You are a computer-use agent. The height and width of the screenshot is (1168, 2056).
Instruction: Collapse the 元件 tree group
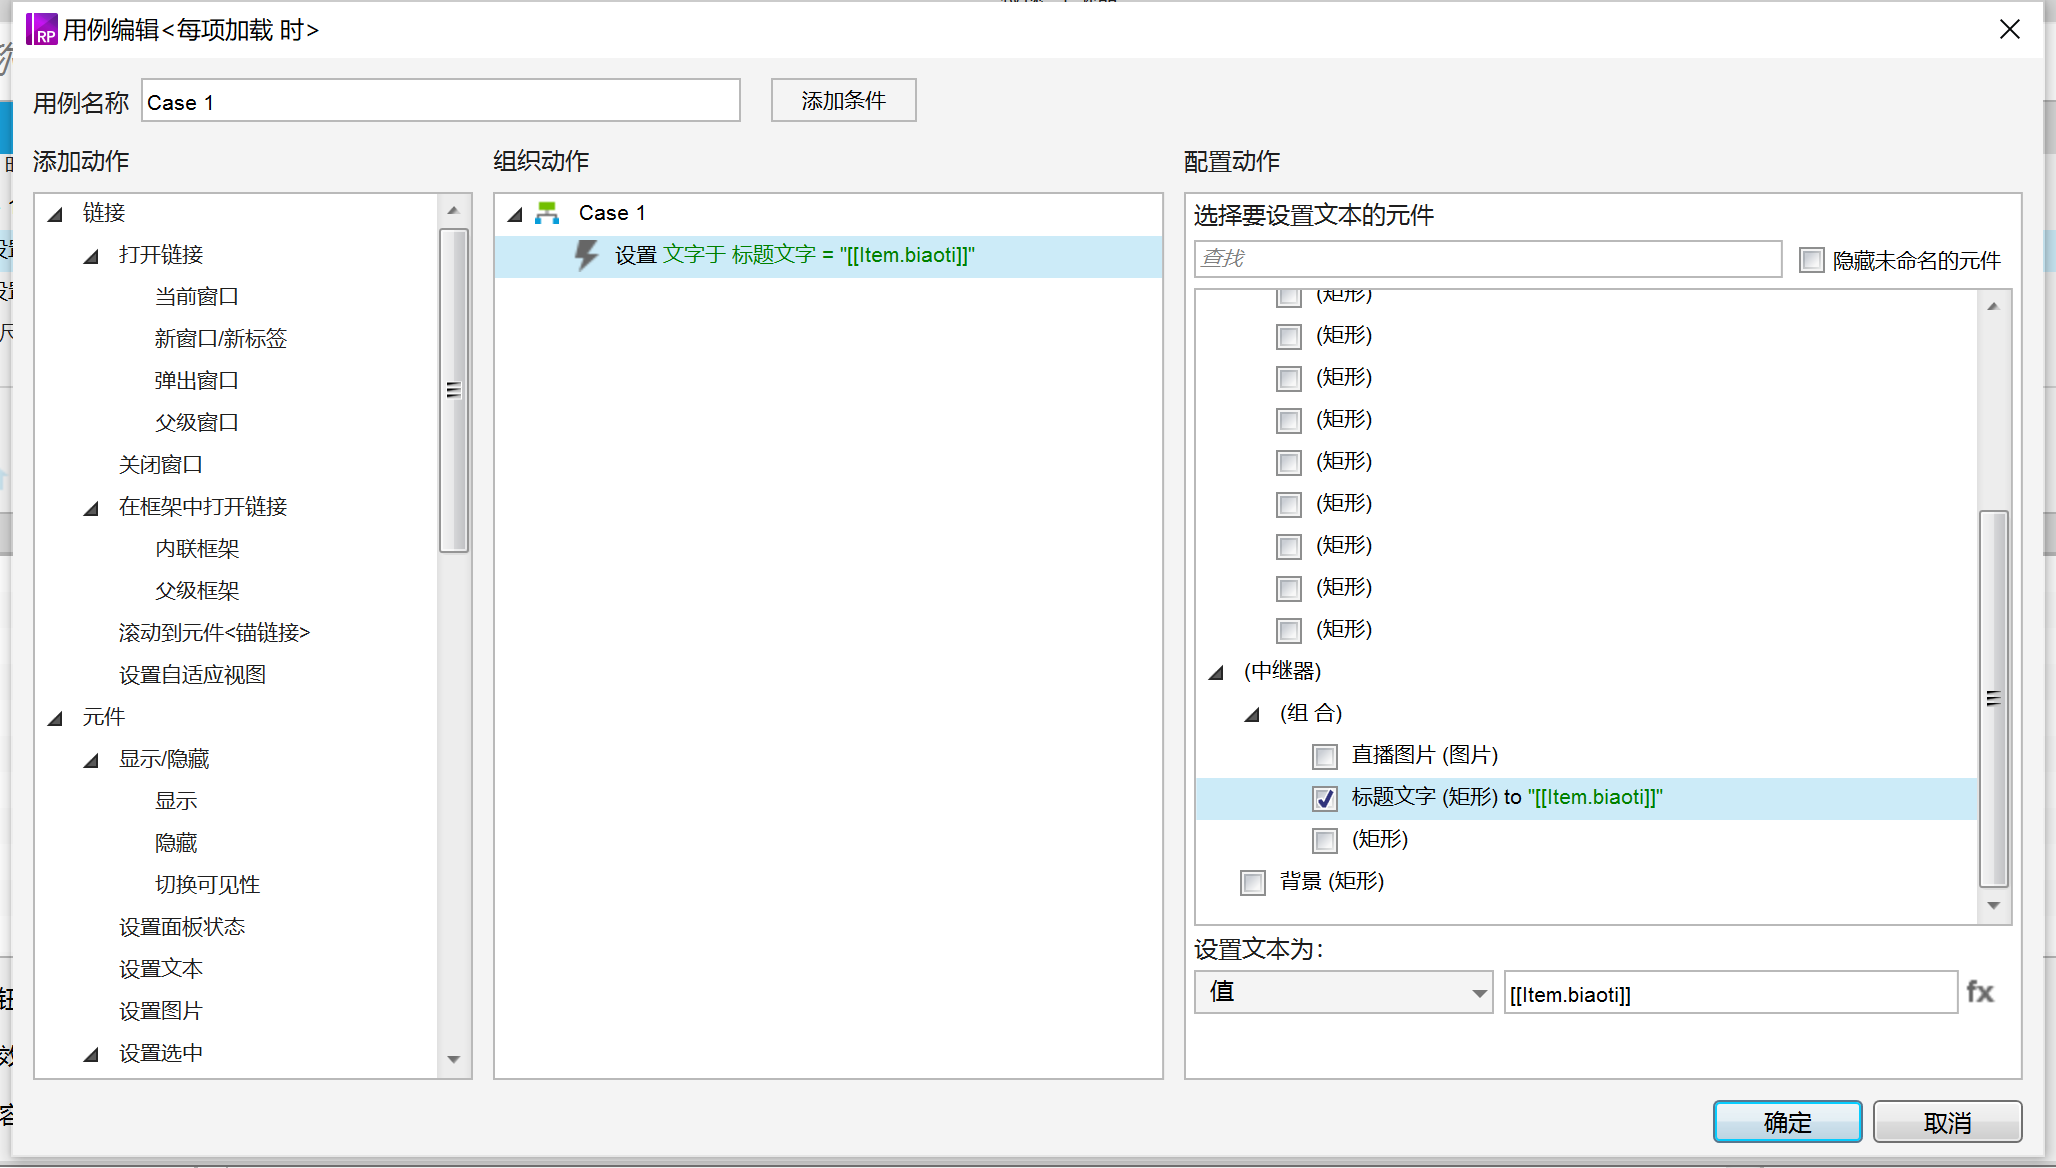click(56, 718)
